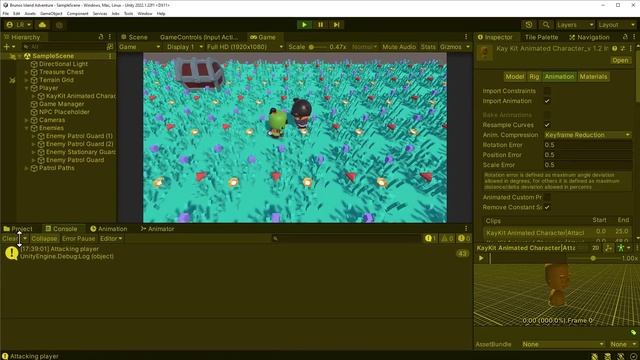Image resolution: width=640 pixels, height=360 pixels.
Task: Select the NPC Placeholder object
Action: (64, 112)
